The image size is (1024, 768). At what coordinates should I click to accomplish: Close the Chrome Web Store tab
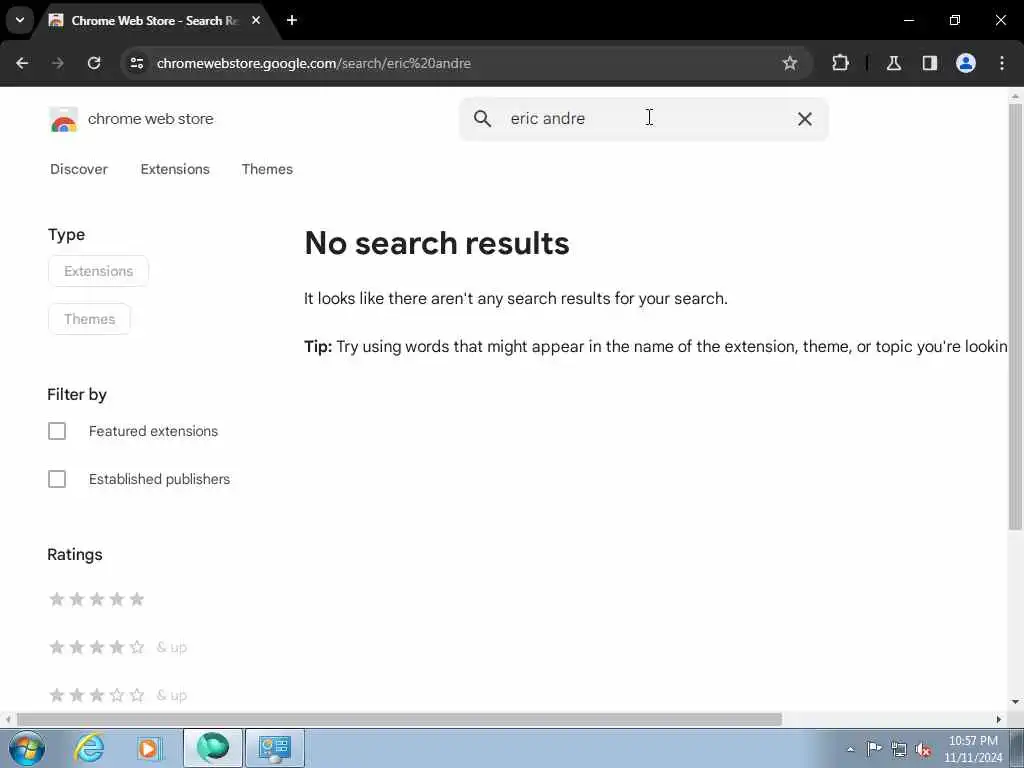256,20
